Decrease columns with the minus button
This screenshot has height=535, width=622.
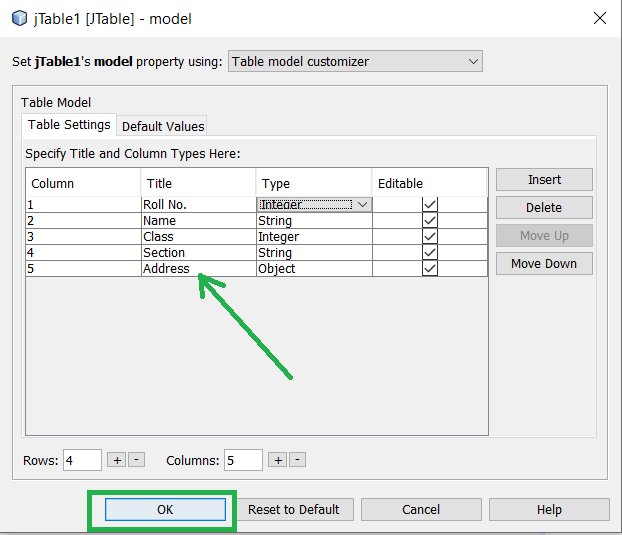[x=298, y=460]
